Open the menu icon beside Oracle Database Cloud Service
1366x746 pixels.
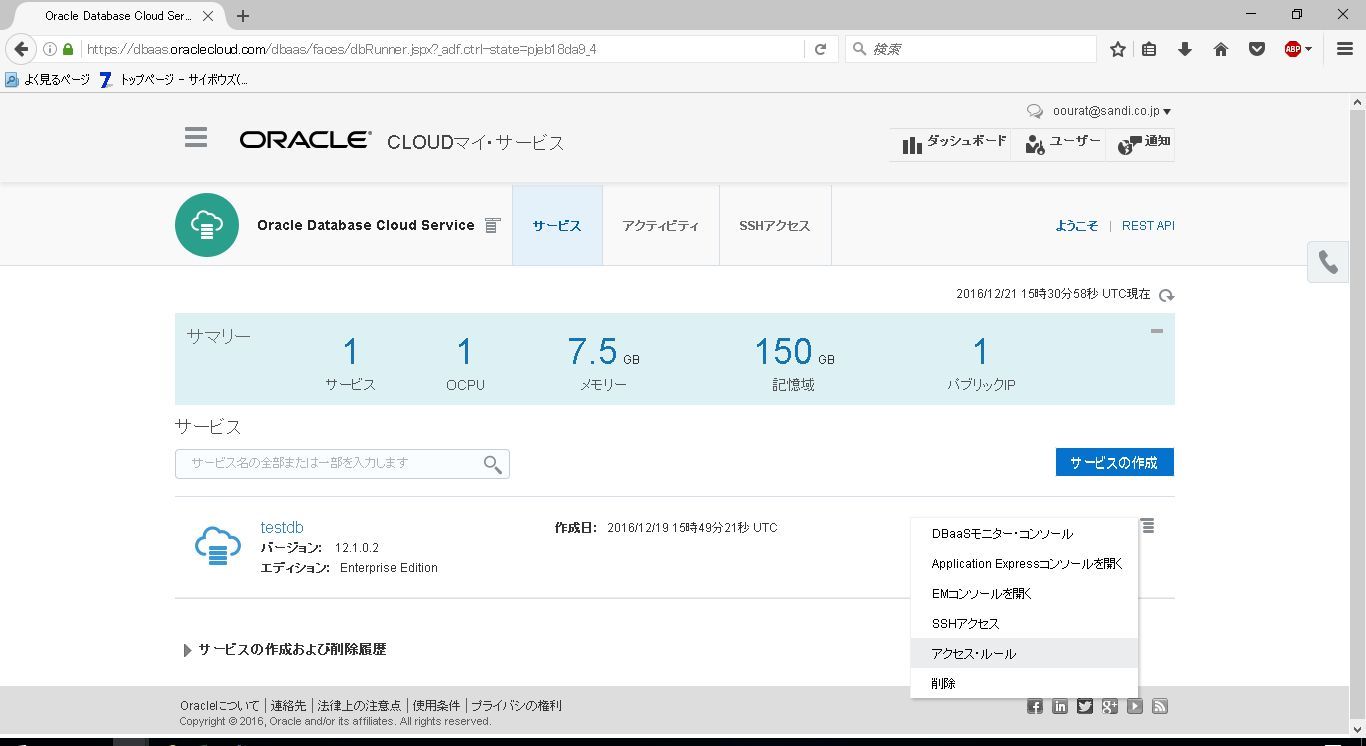point(492,226)
